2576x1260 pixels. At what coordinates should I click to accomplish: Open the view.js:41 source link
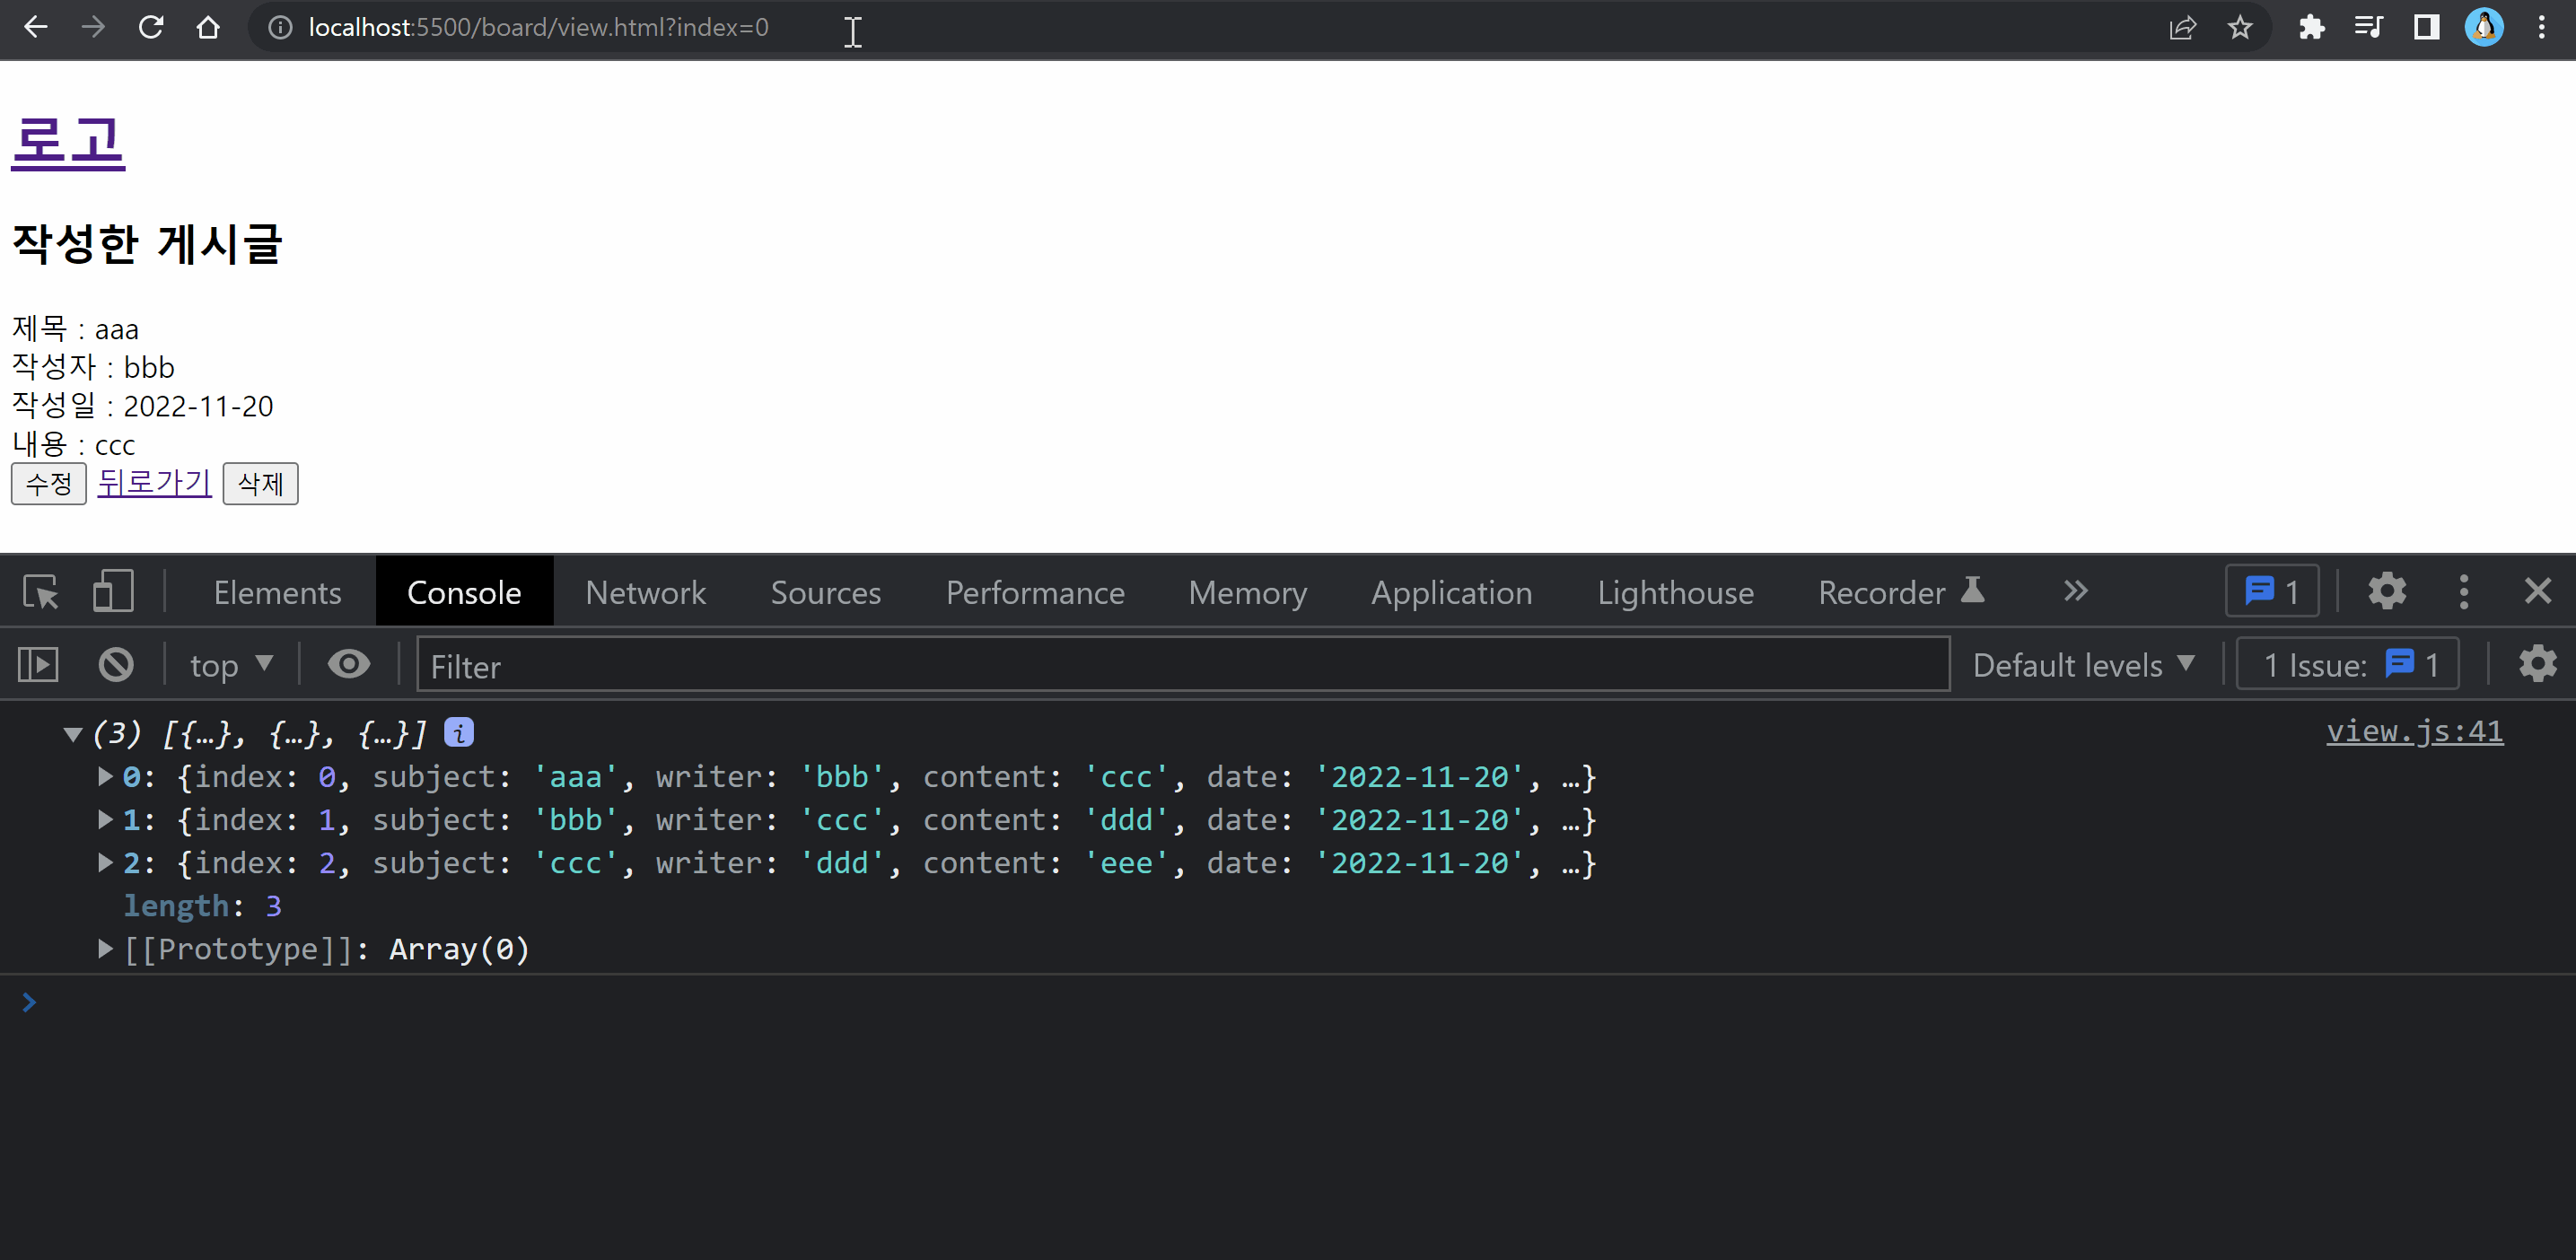pyautogui.click(x=2414, y=732)
